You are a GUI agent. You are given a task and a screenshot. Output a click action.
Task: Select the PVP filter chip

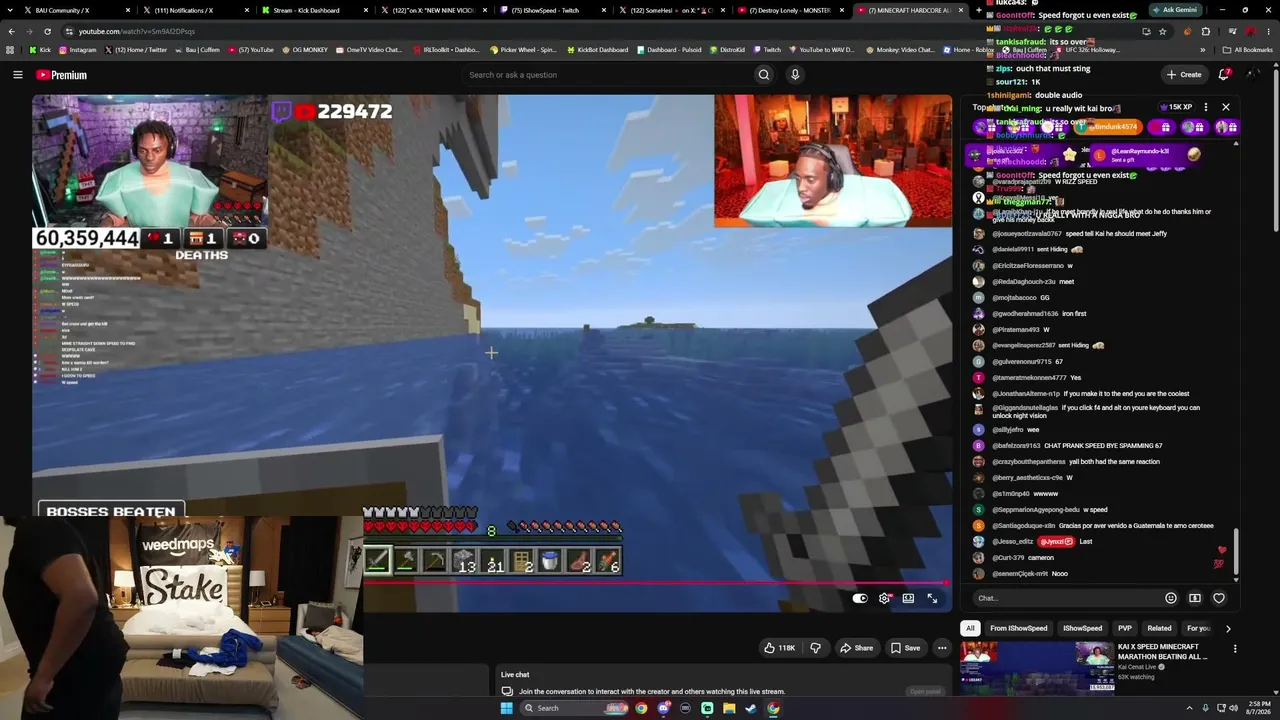[1125, 628]
